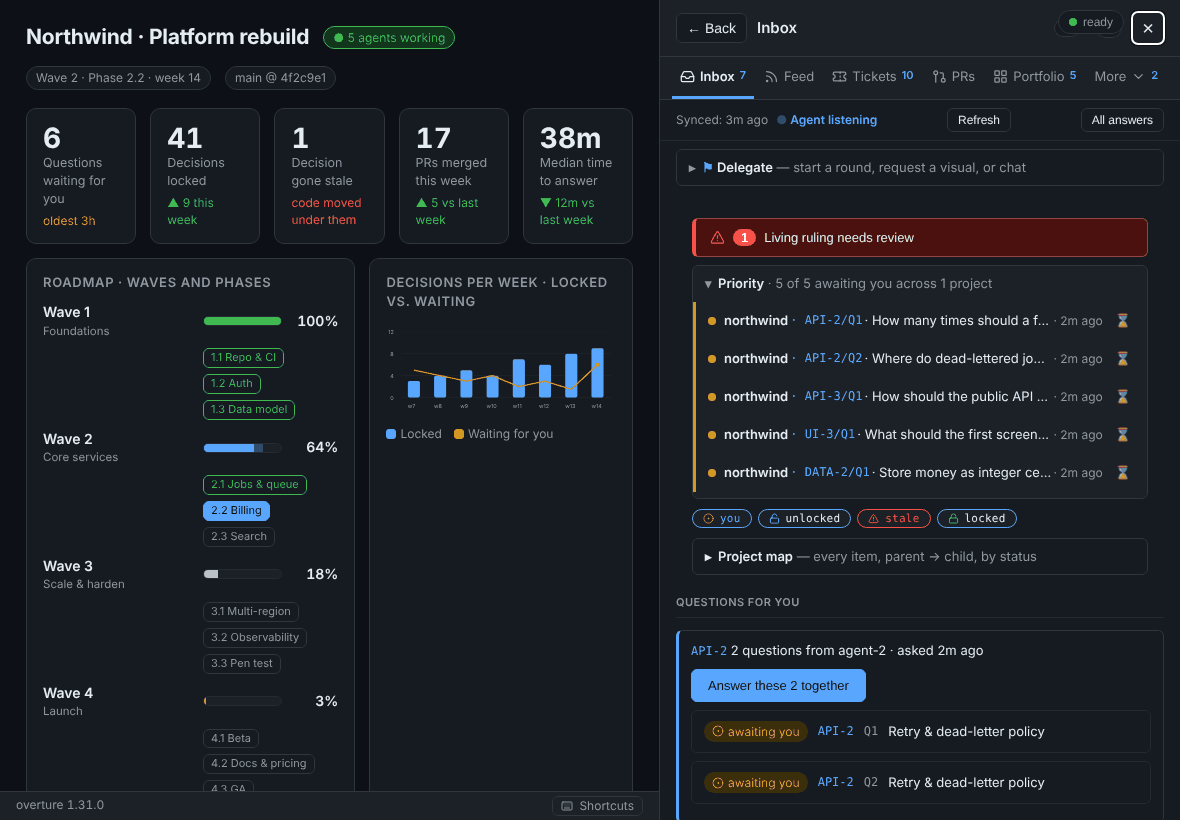
Task: Select the 3.1 Multi-region phase chip
Action: coord(251,612)
